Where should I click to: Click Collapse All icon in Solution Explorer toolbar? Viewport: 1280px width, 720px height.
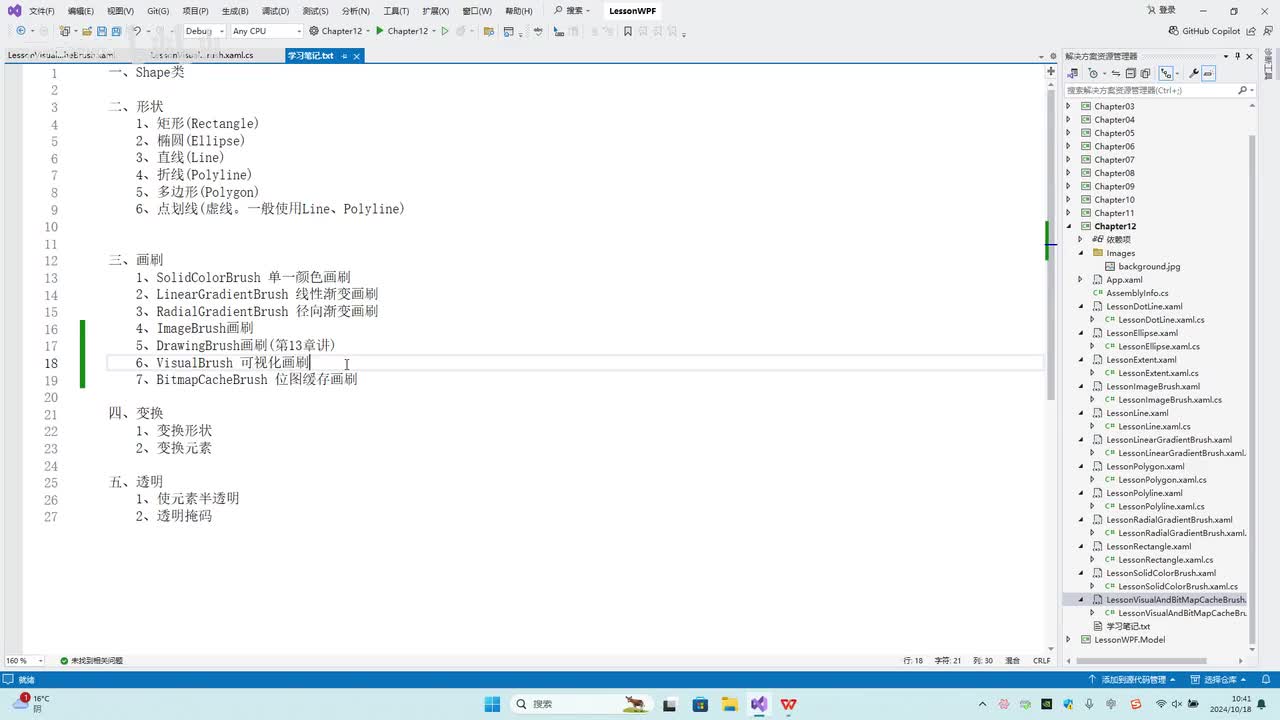(1131, 73)
